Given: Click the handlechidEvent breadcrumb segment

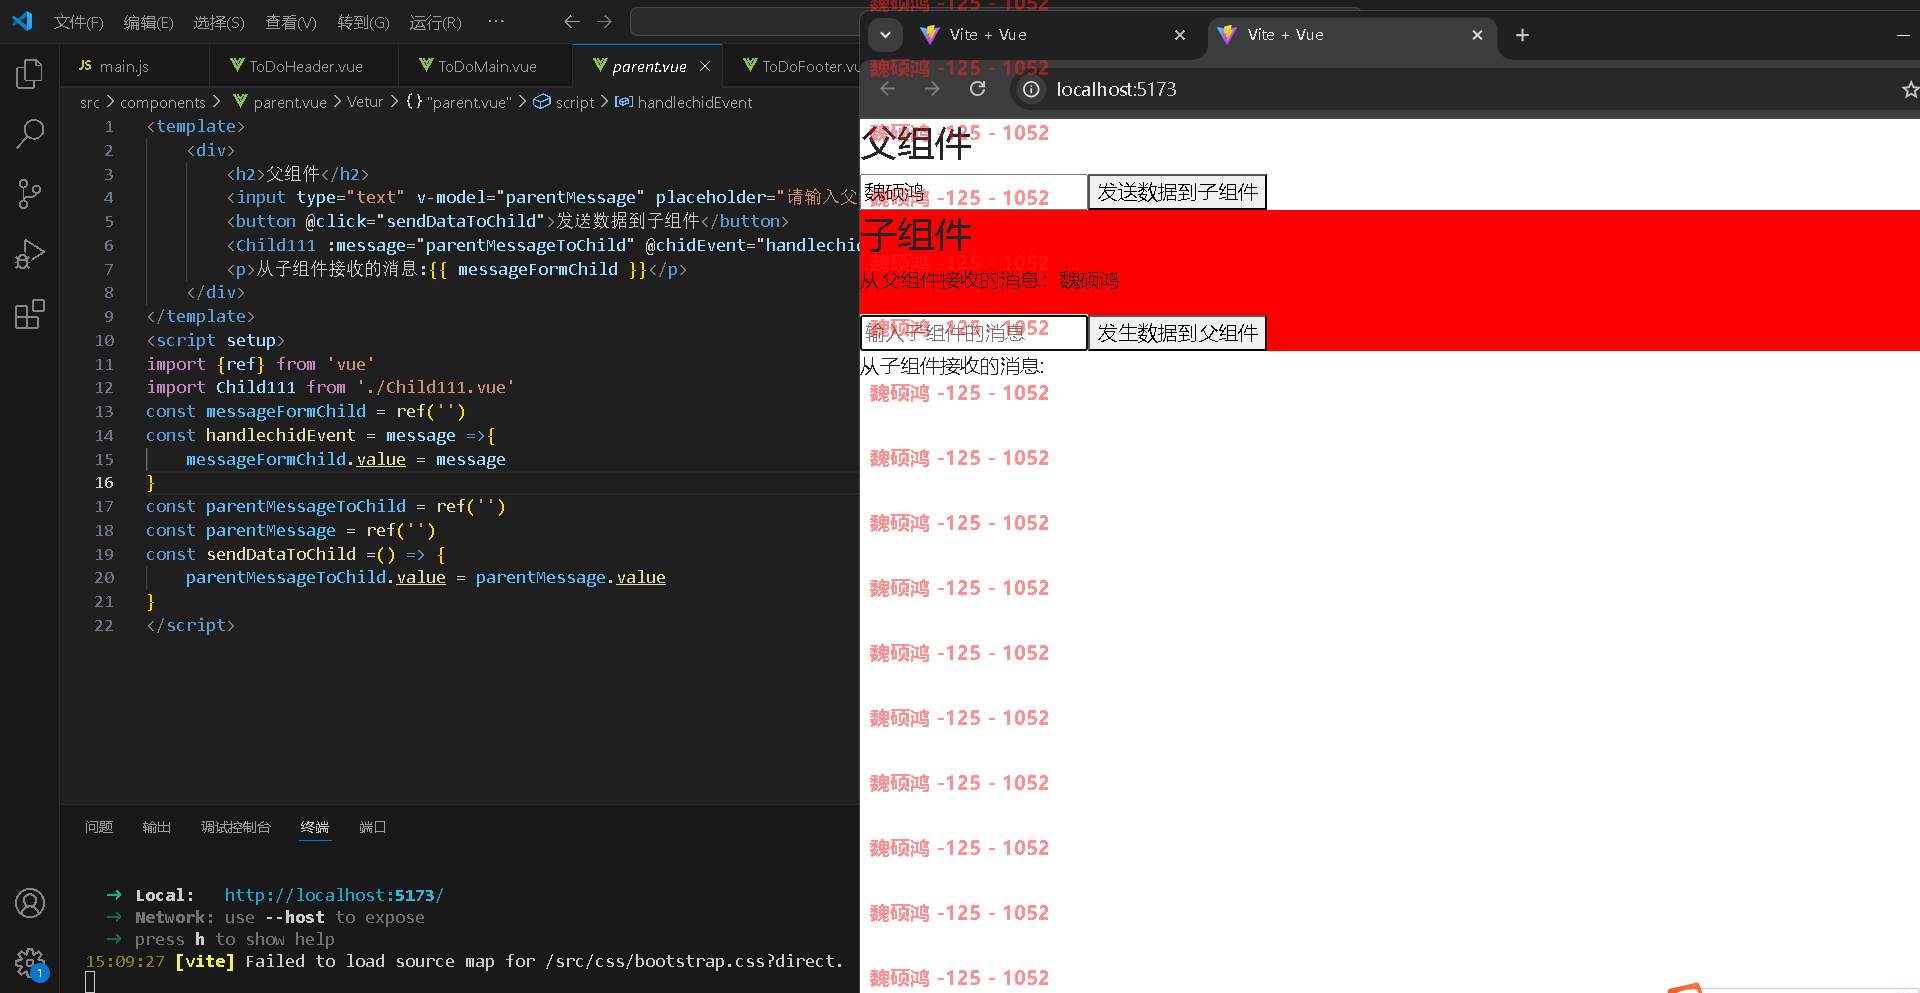Looking at the screenshot, I should coord(684,102).
